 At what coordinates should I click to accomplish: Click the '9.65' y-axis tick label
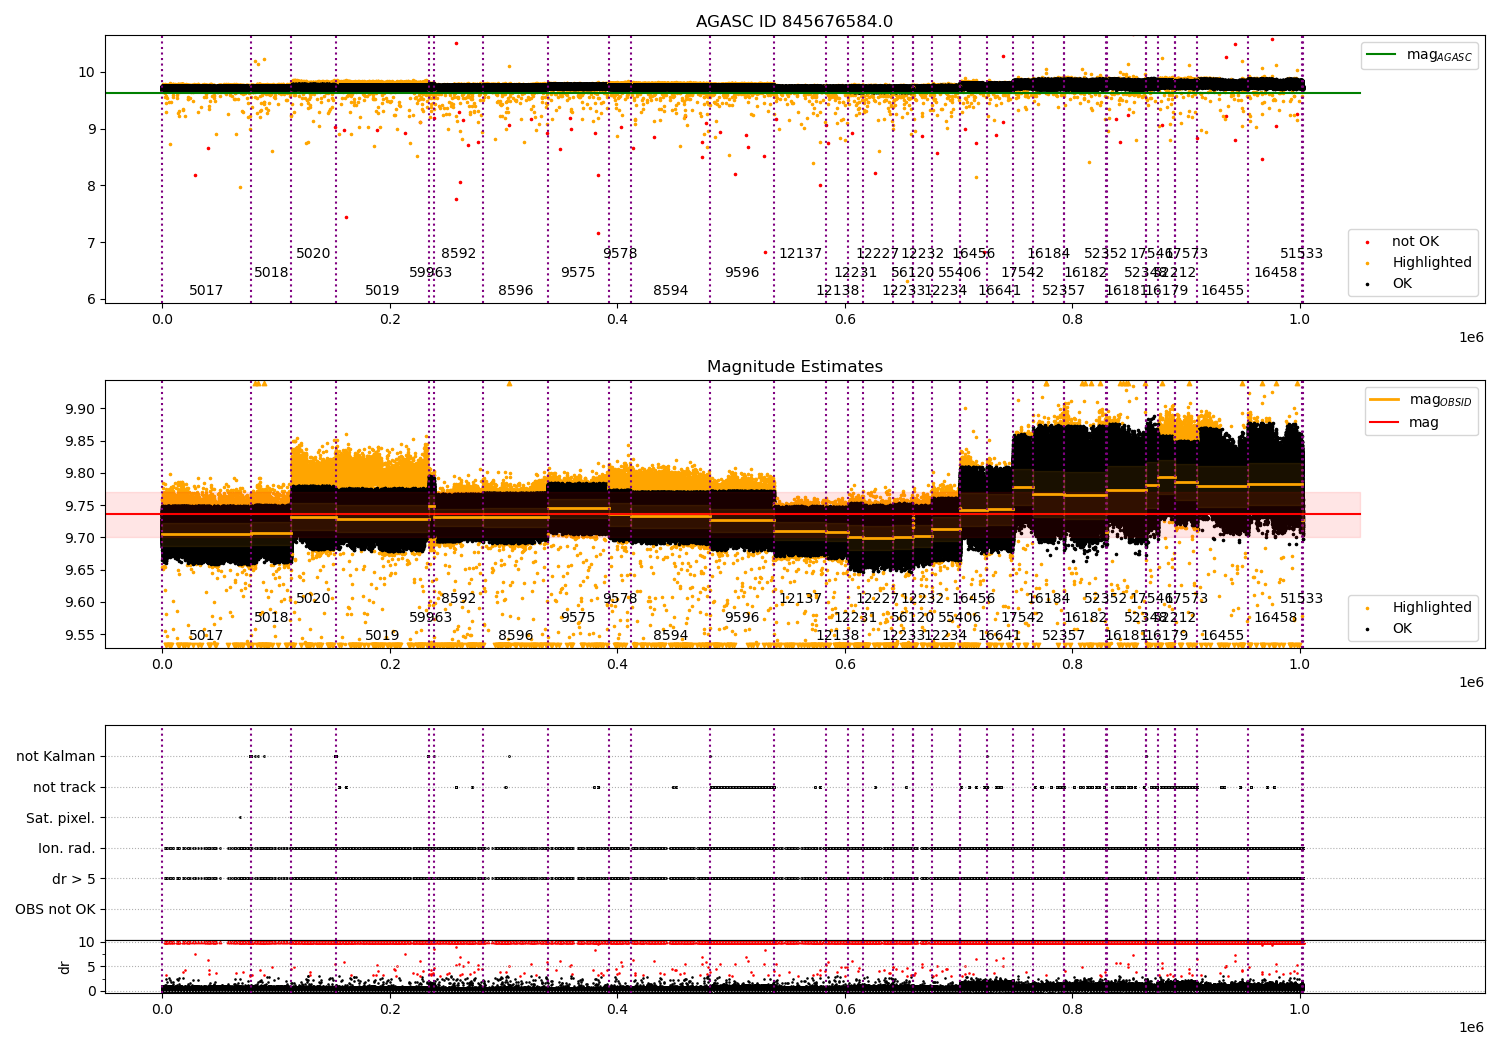coord(80,570)
